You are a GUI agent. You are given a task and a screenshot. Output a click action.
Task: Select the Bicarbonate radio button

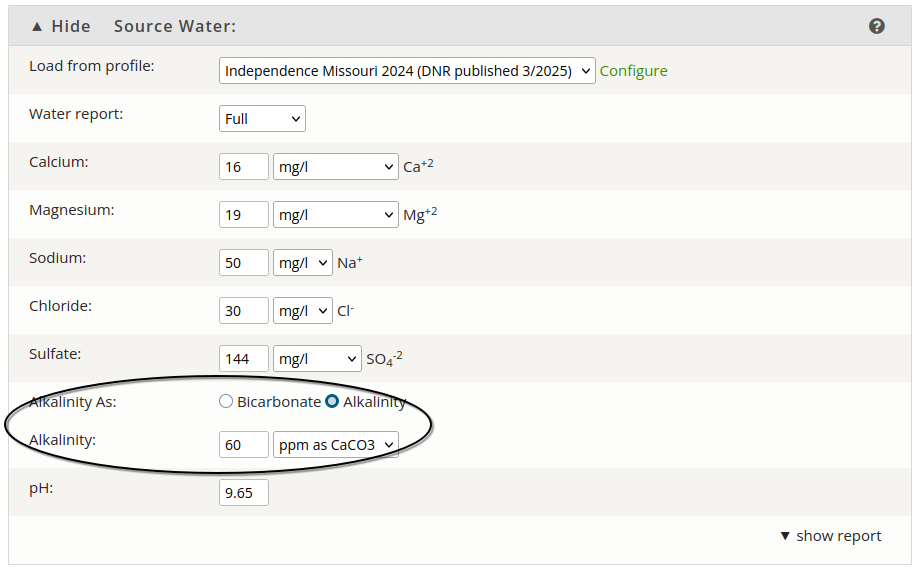coord(226,402)
